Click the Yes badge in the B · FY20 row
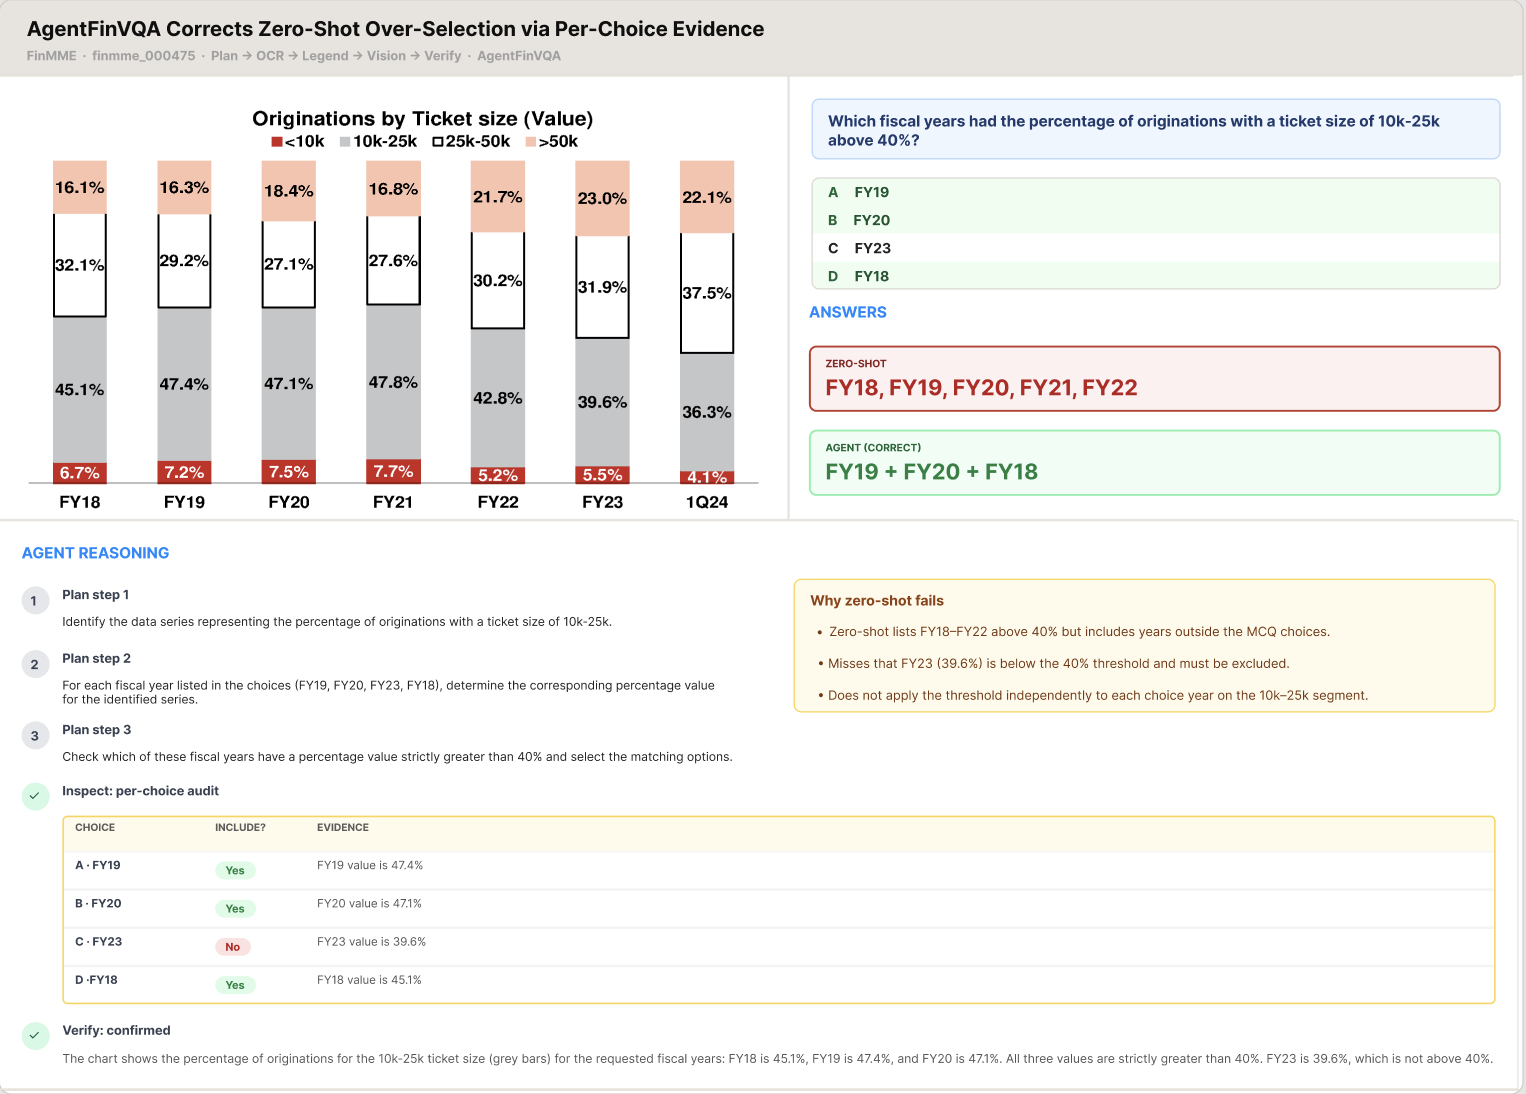The height and width of the screenshot is (1094, 1526). click(235, 909)
